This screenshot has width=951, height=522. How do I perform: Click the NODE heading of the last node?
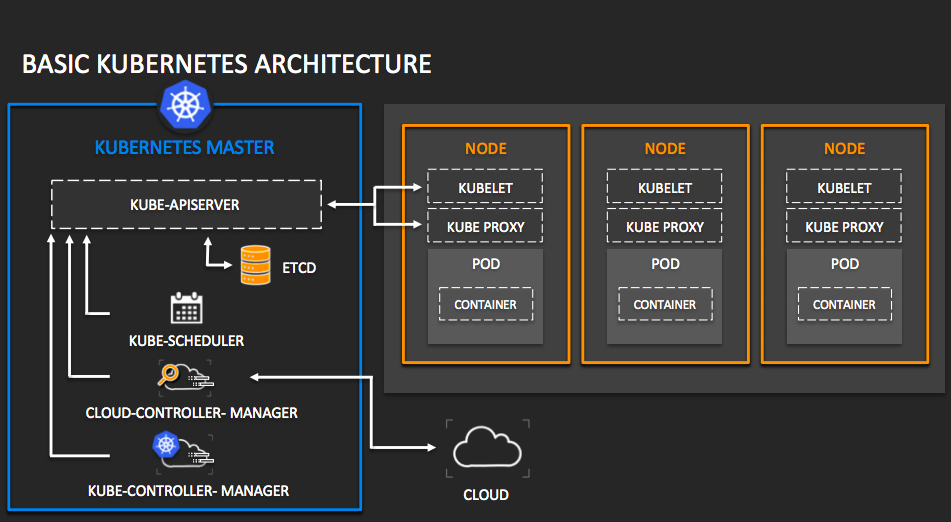click(x=845, y=149)
